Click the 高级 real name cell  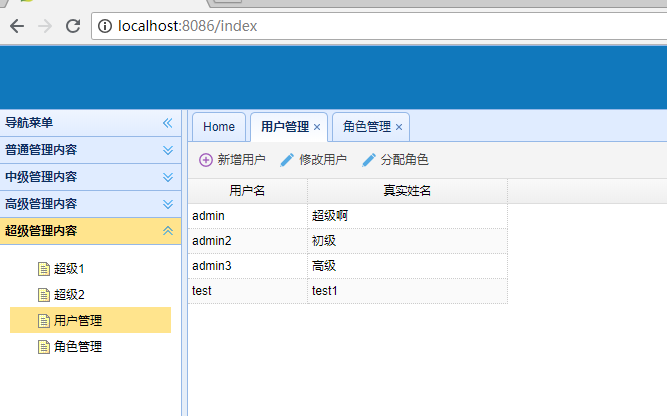tap(408, 266)
